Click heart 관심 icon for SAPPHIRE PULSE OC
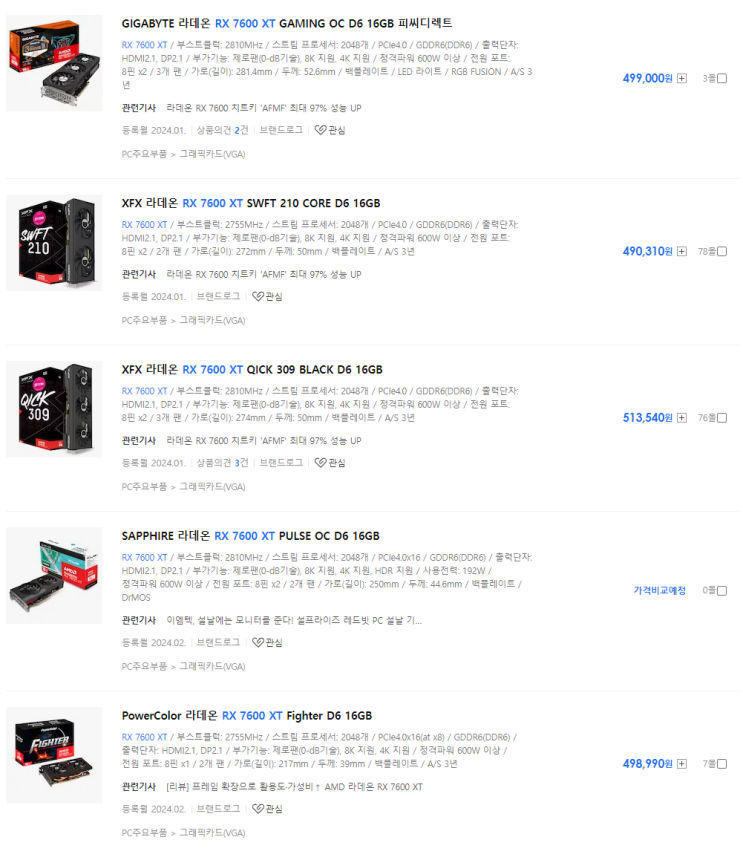Screen dimensions: 743x857 [258, 642]
